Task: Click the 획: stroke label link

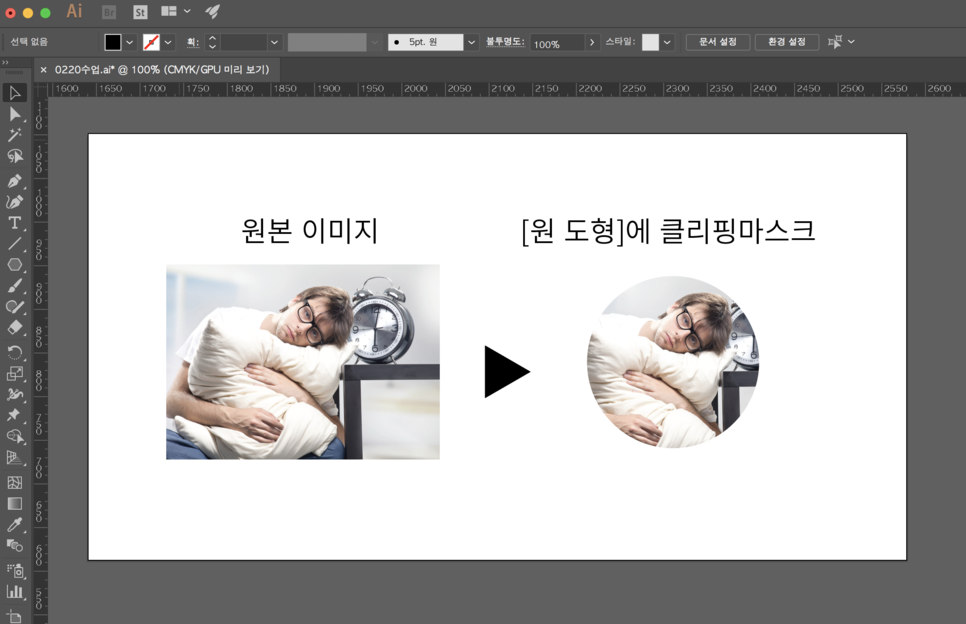Action: coord(193,42)
